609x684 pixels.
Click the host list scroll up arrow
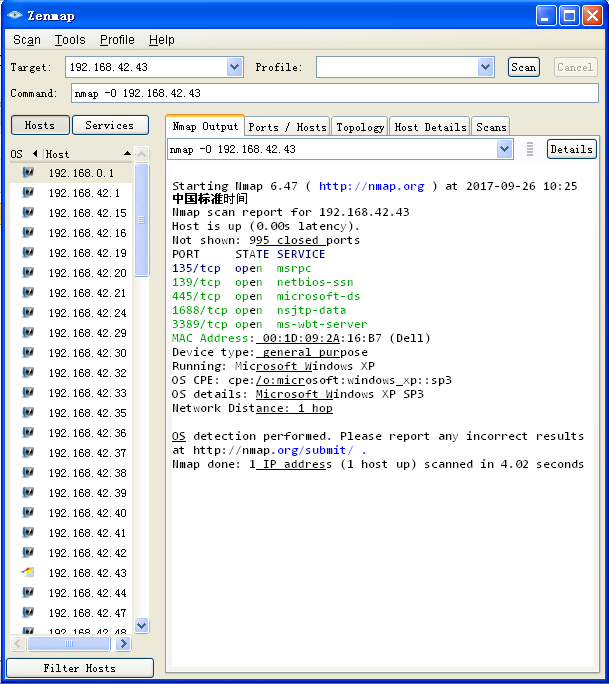(x=141, y=154)
